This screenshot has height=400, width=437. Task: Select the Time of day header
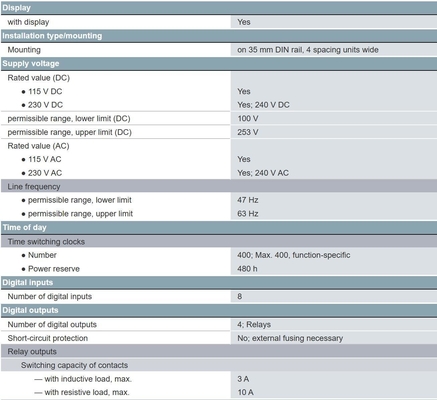click(x=218, y=227)
